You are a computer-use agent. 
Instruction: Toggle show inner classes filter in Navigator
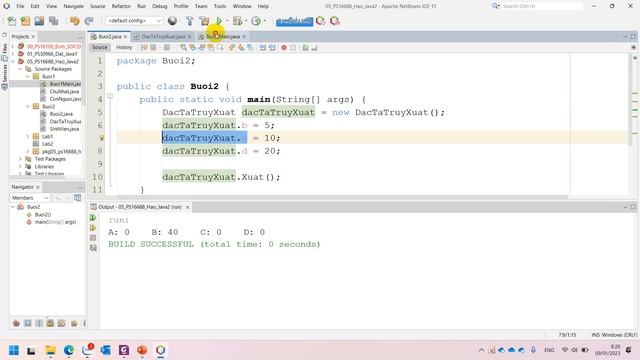click(x=62, y=323)
